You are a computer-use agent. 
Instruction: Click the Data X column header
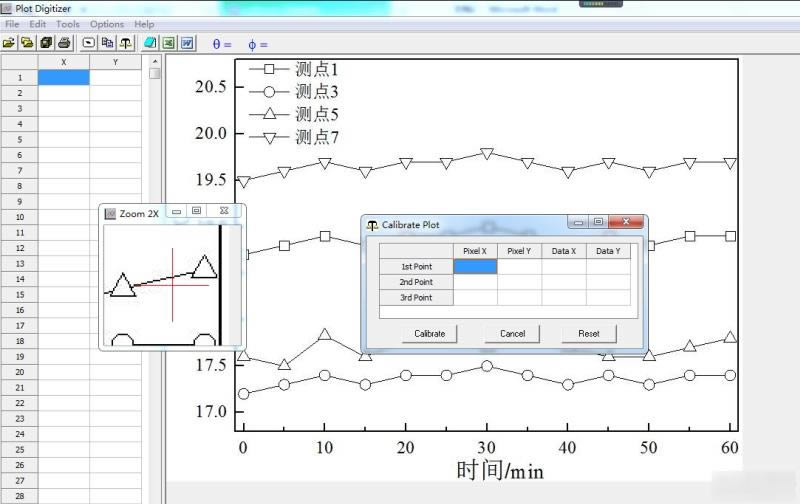[564, 251]
